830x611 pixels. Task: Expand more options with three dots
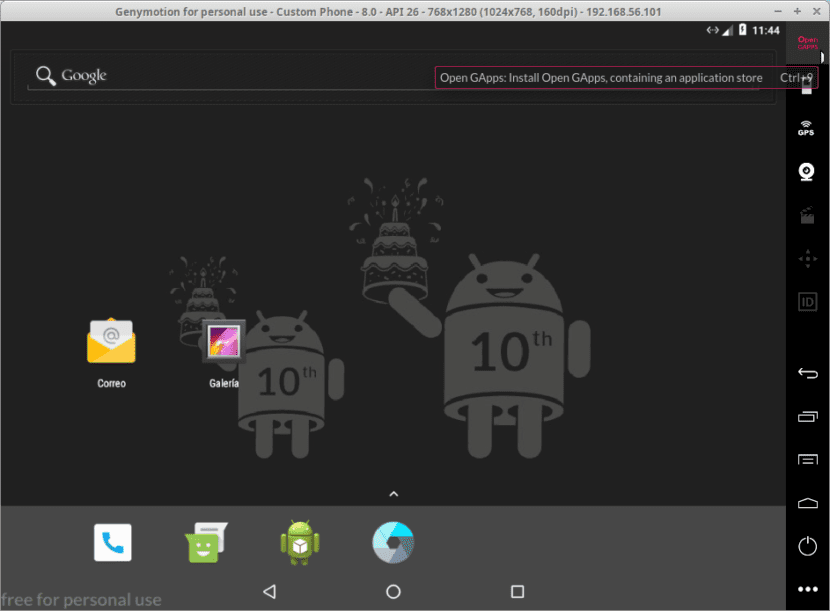806,589
